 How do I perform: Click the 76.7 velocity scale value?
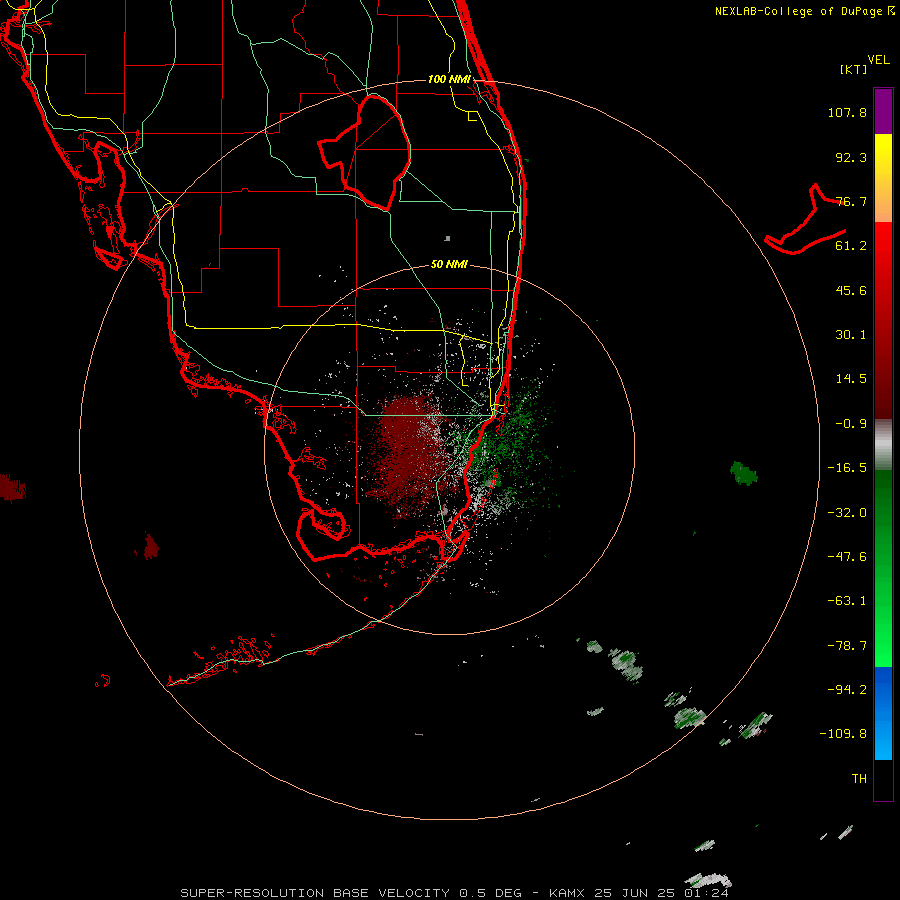pyautogui.click(x=851, y=201)
